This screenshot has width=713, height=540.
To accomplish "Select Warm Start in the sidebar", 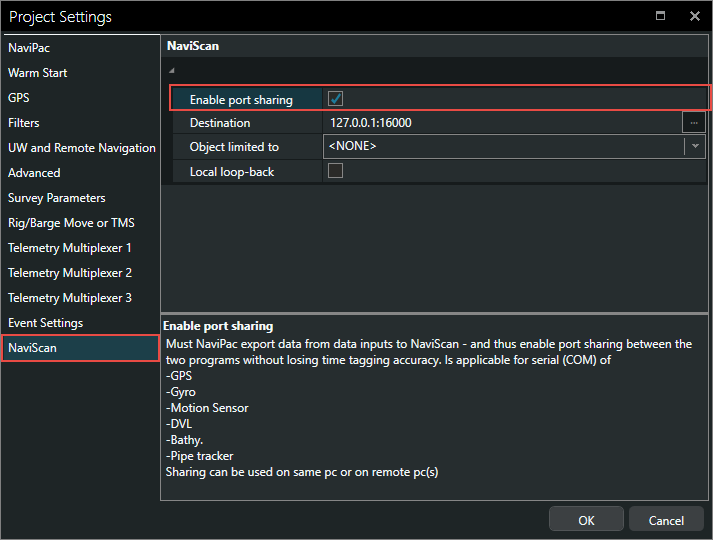I will (x=38, y=73).
